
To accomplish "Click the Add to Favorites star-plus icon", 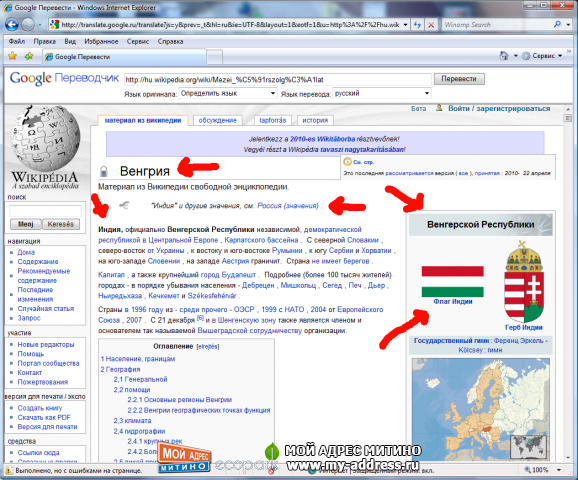I will coord(29,56).
